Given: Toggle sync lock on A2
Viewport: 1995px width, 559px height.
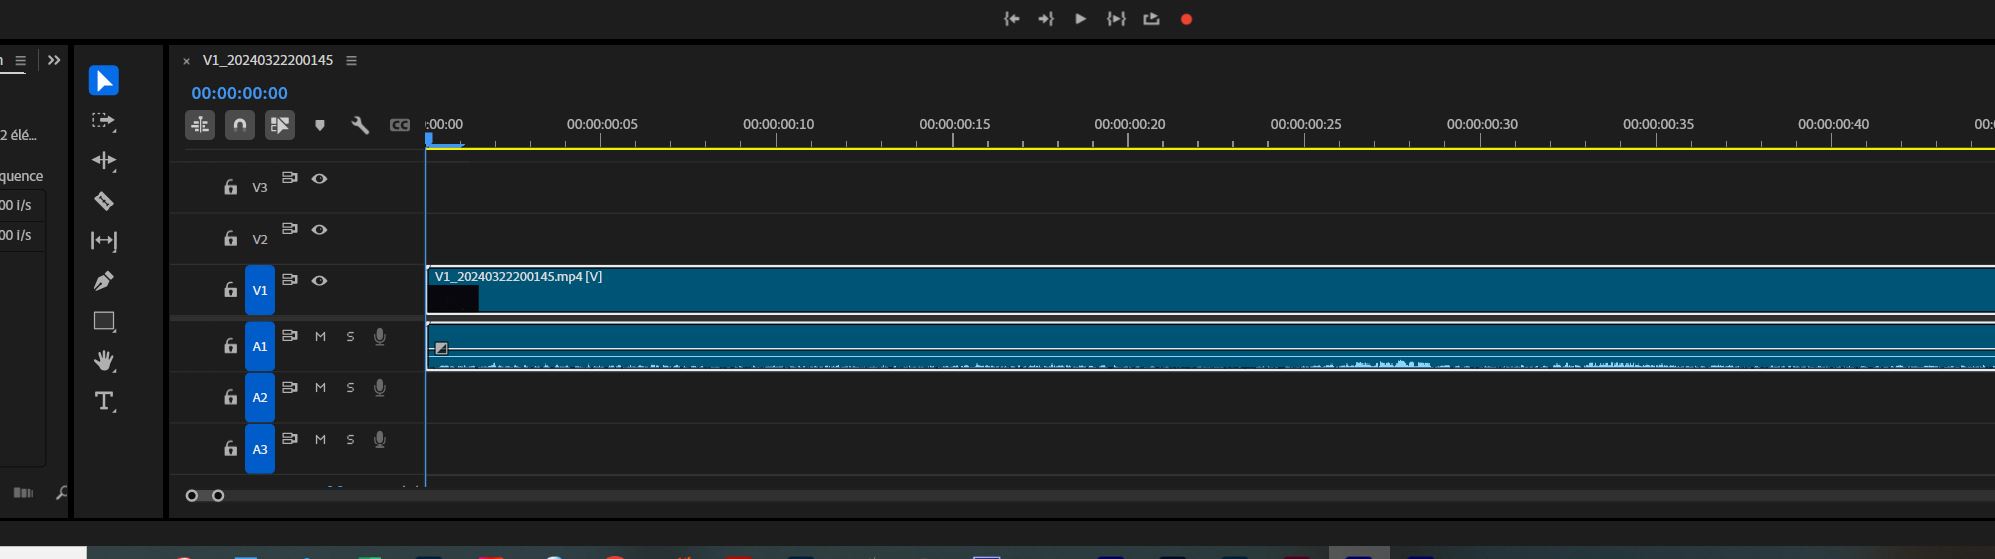Looking at the screenshot, I should pos(289,388).
